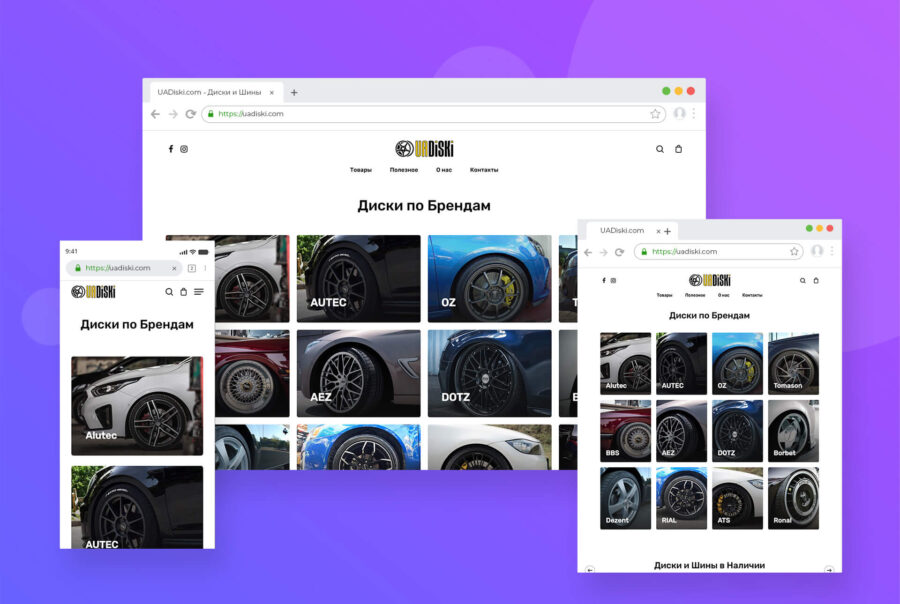The height and width of the screenshot is (604, 900).
Task: Click the Instagram icon in the site header
Action: 184,148
